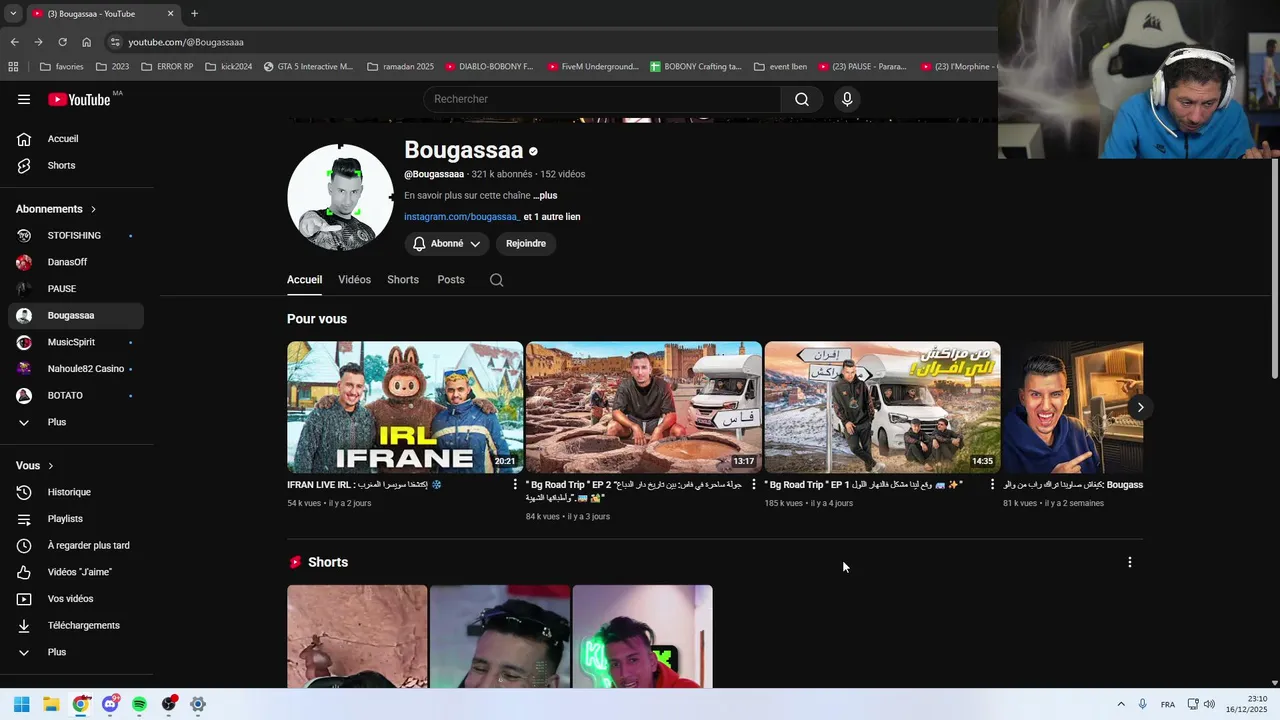Image resolution: width=1280 pixels, height=720 pixels.
Task: Expand channel description with ...plus
Action: pos(545,196)
